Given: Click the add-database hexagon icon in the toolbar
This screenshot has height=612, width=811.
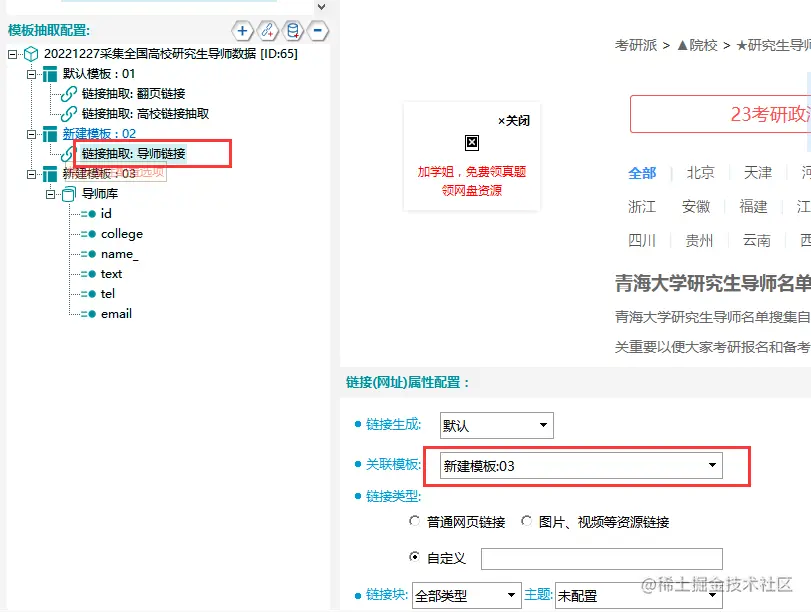Looking at the screenshot, I should tap(294, 31).
